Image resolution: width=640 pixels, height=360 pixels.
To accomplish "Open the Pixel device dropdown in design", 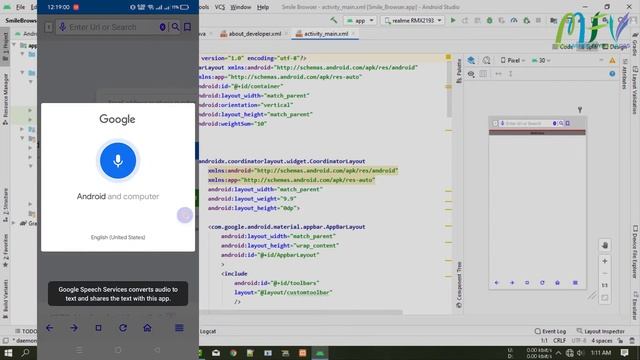I will 513,60.
